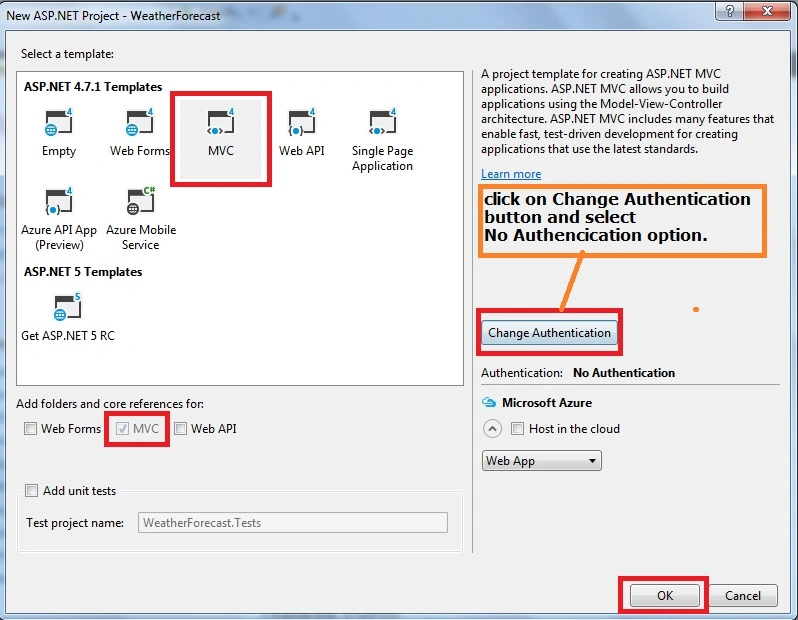This screenshot has width=798, height=620.
Task: Open the Learn more link
Action: tap(511, 174)
